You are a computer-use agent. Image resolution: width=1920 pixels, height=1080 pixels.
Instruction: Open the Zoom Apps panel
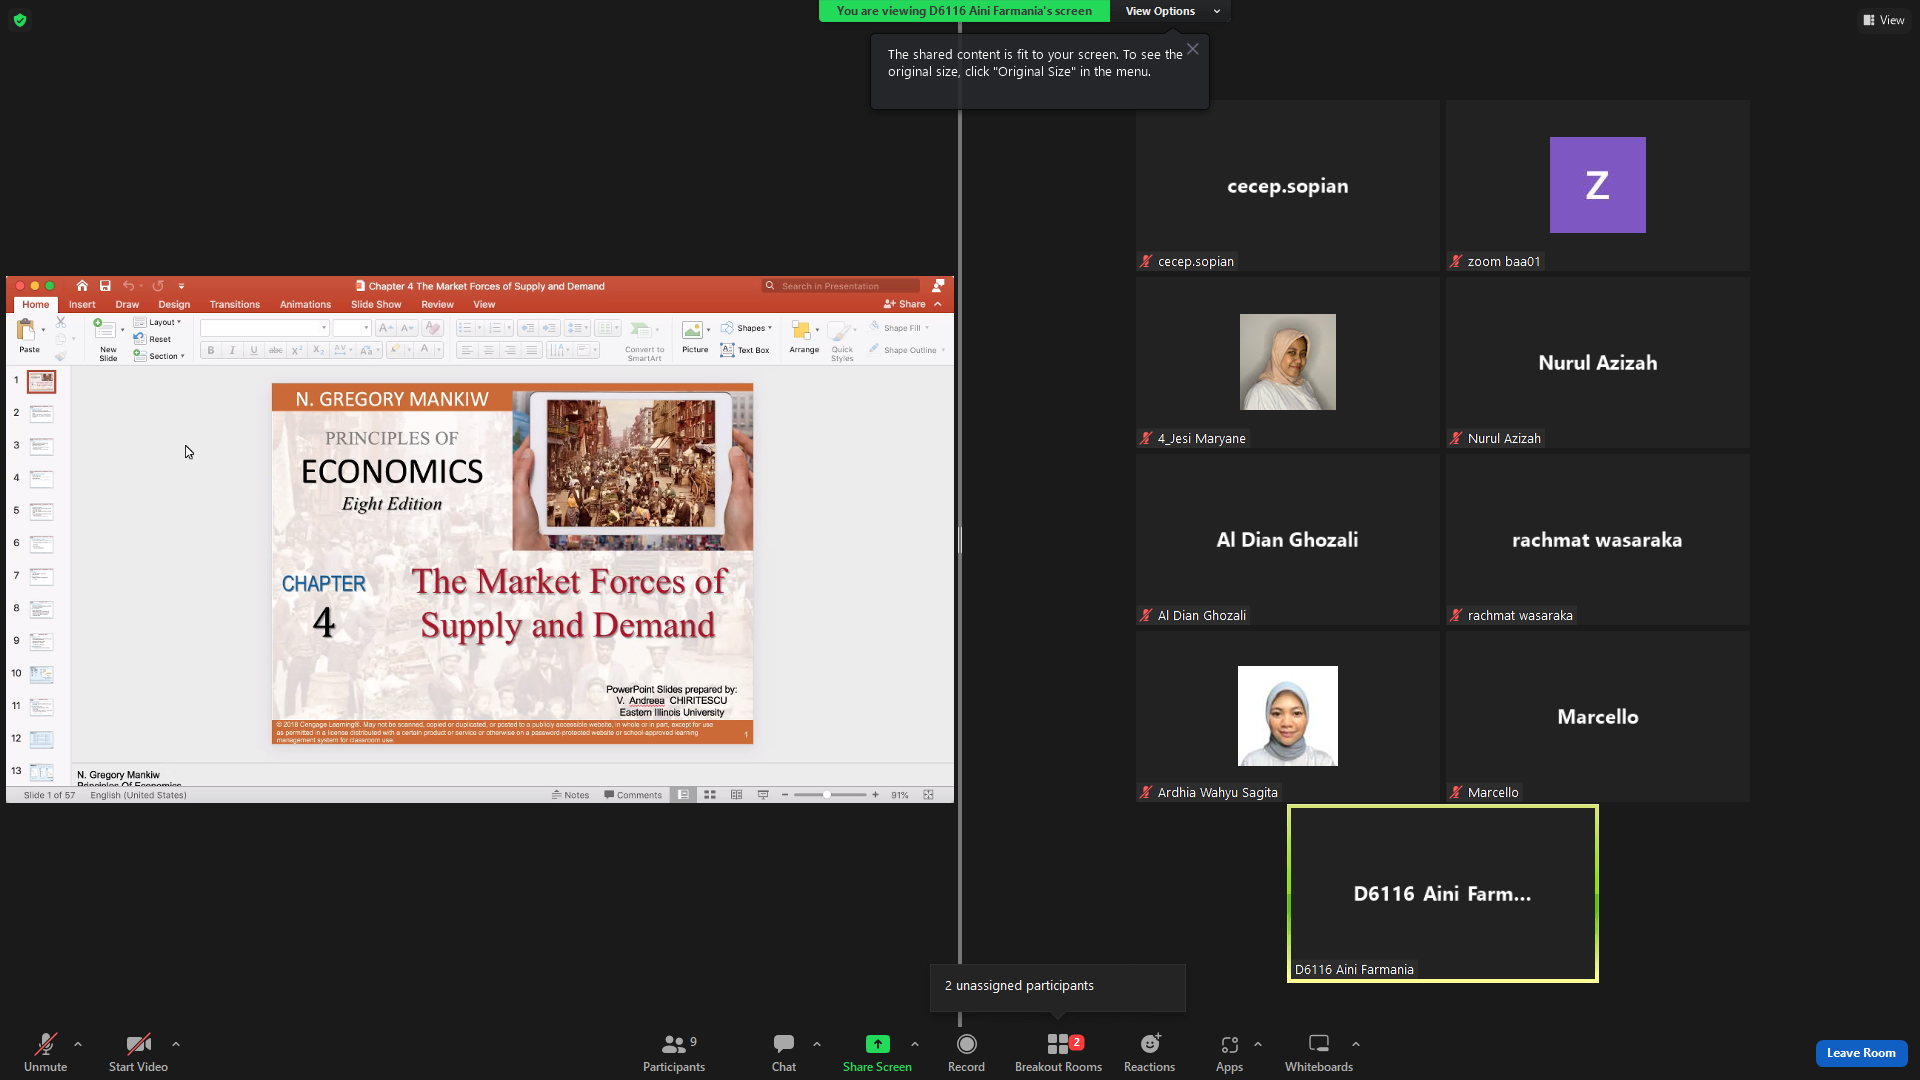1229,1052
